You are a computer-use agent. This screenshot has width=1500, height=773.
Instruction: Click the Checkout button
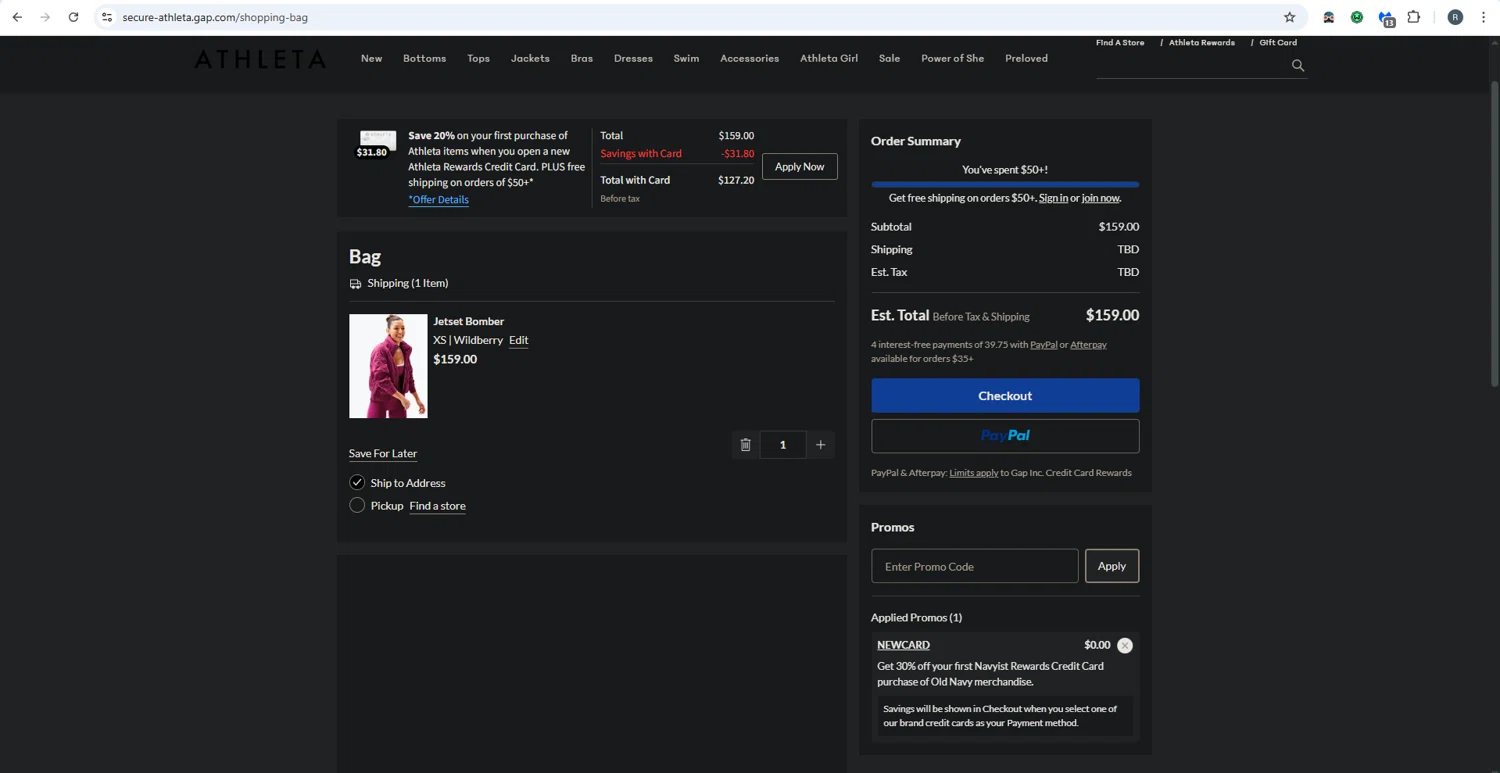[1005, 395]
